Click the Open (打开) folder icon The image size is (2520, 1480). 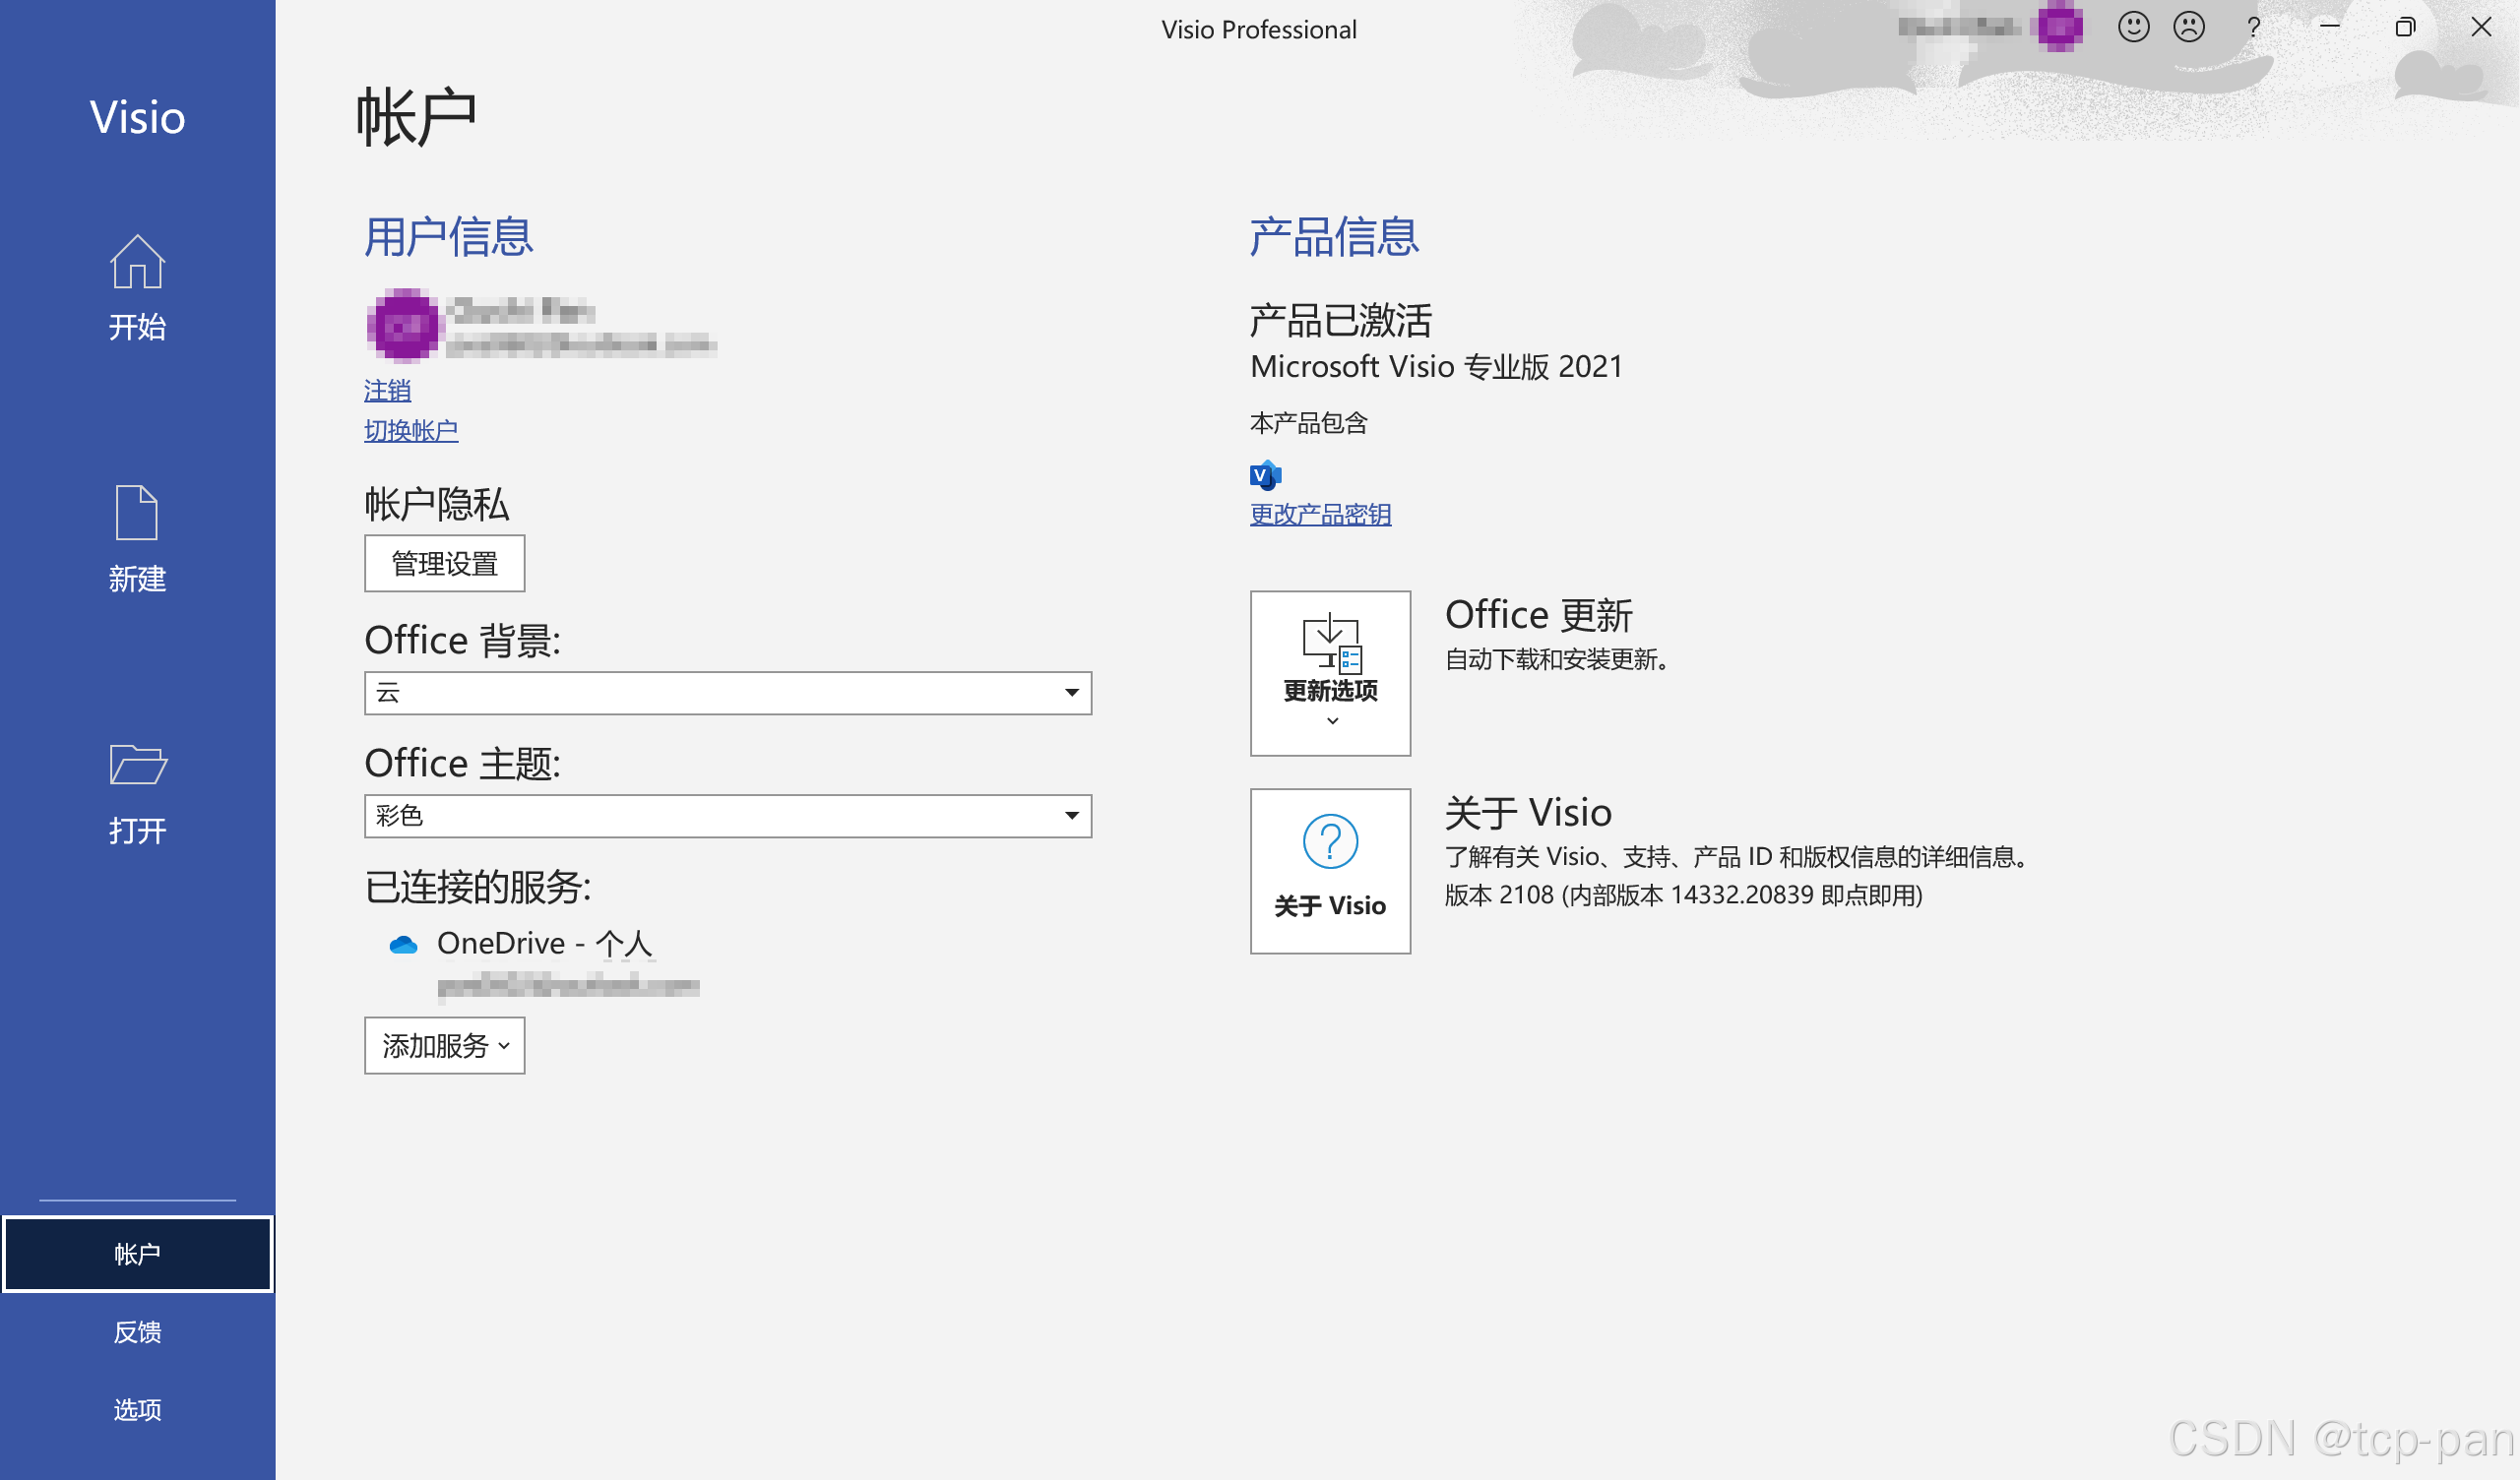click(x=137, y=765)
